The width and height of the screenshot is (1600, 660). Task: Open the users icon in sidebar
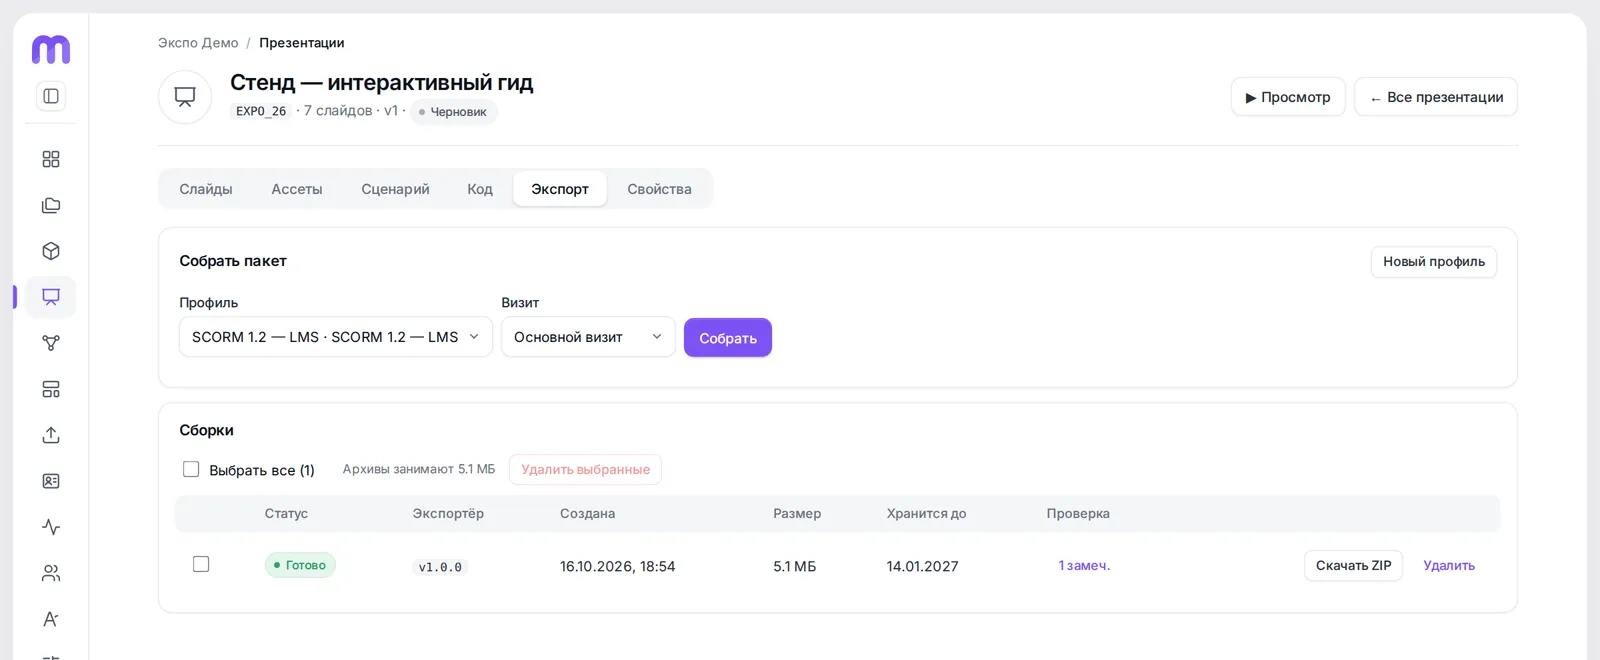pyautogui.click(x=51, y=573)
